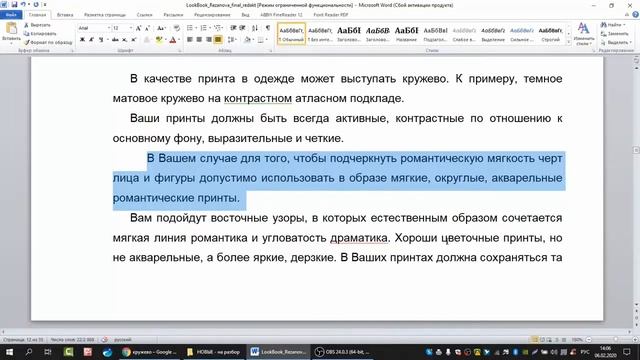The height and width of the screenshot is (360, 640).
Task: Click the Text Effects icon
Action: coord(147,40)
